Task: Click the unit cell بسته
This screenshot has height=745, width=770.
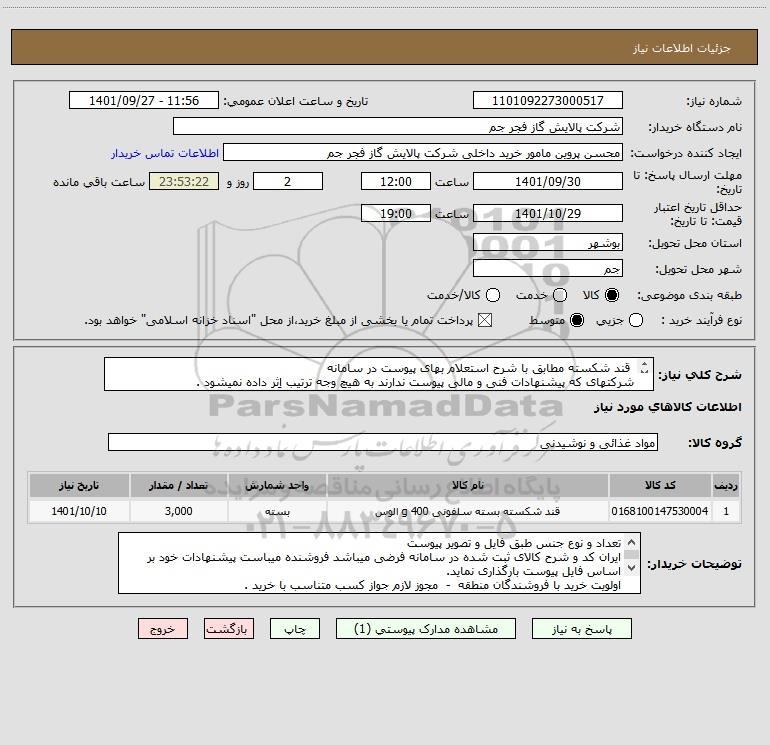Action: click(x=277, y=511)
